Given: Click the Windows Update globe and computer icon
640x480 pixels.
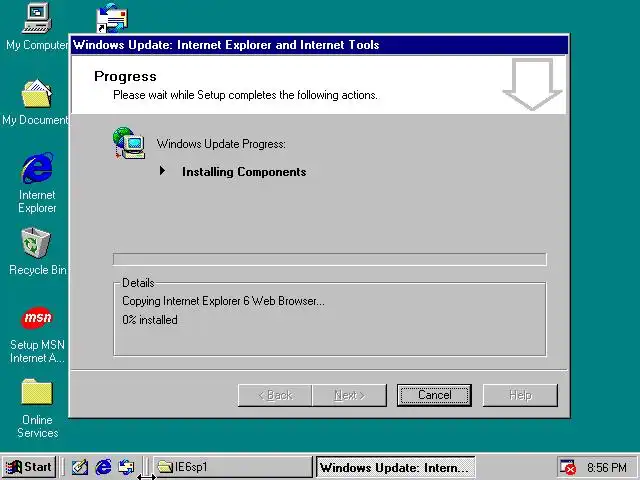Looking at the screenshot, I should point(129,143).
